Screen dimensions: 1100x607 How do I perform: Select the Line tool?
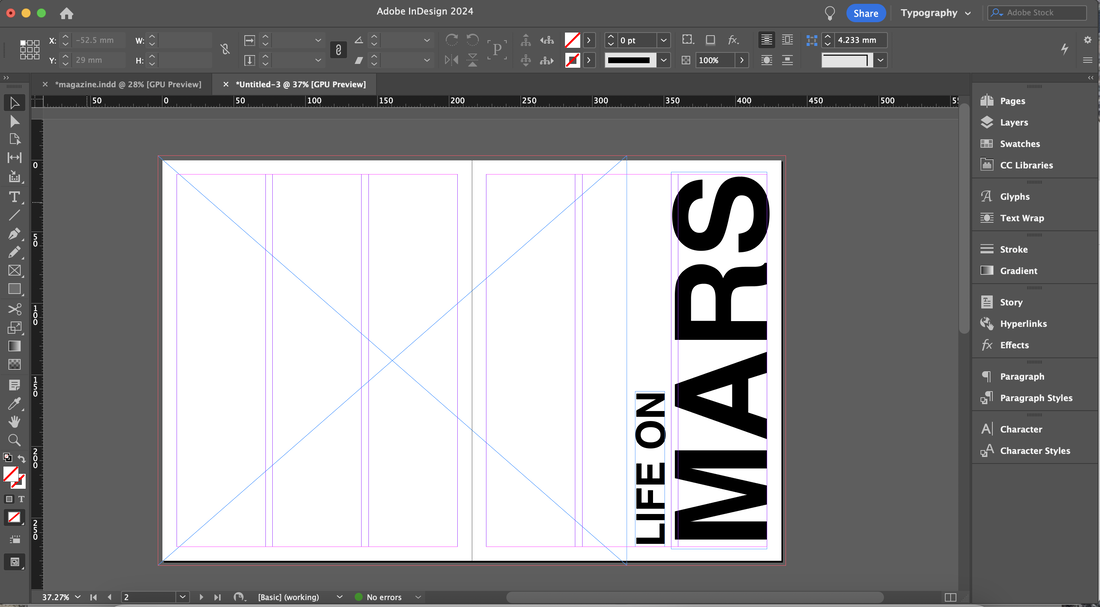[x=14, y=215]
